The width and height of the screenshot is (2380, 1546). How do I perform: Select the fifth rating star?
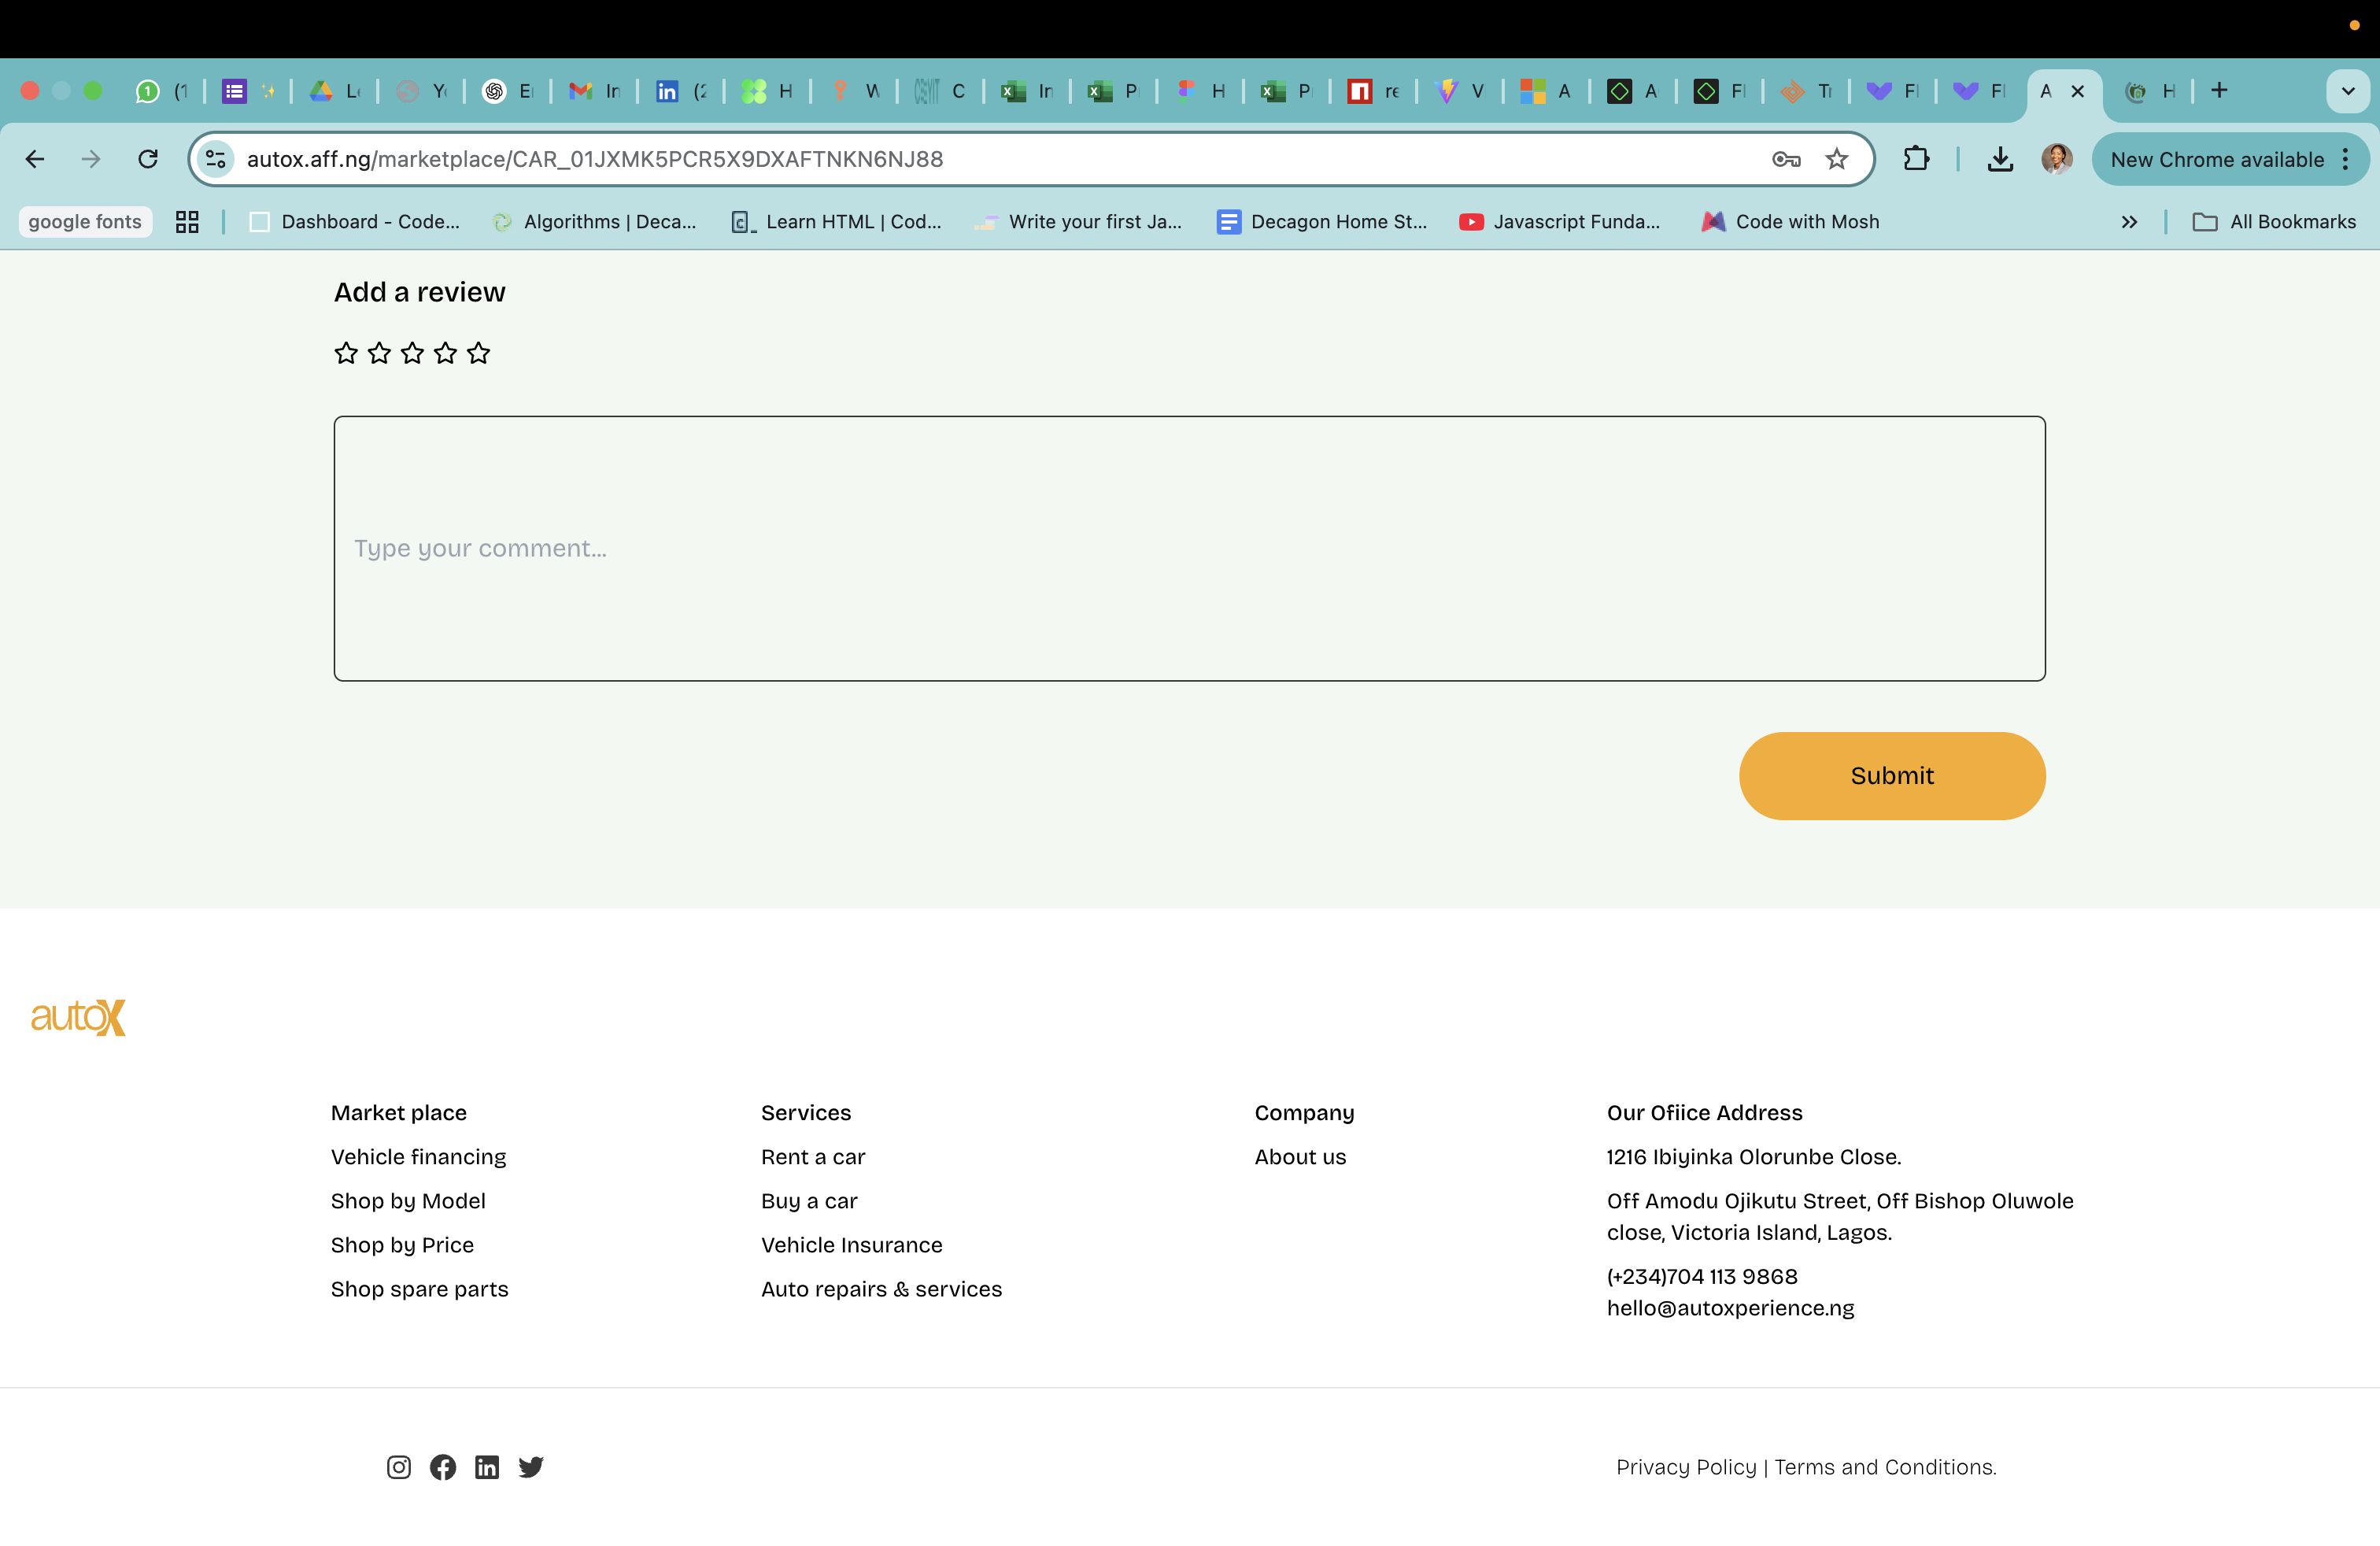click(479, 353)
